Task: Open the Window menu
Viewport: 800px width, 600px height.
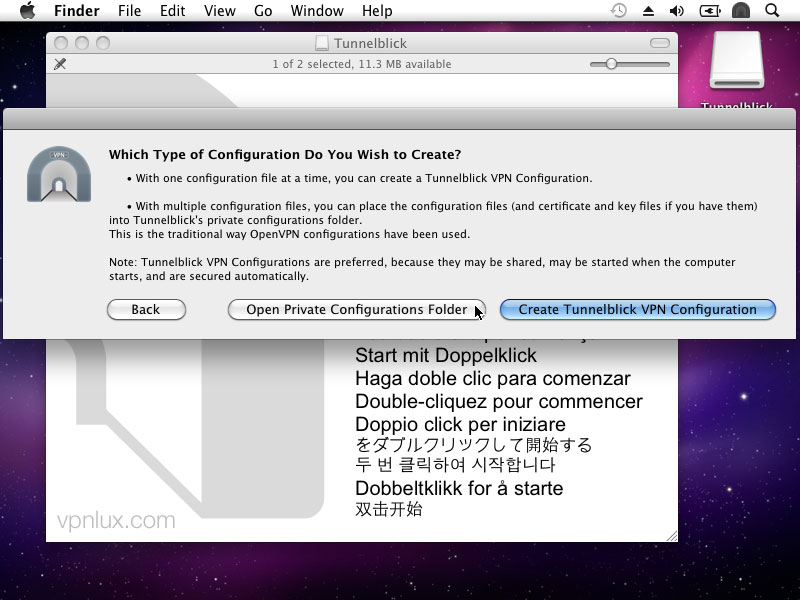Action: point(317,11)
